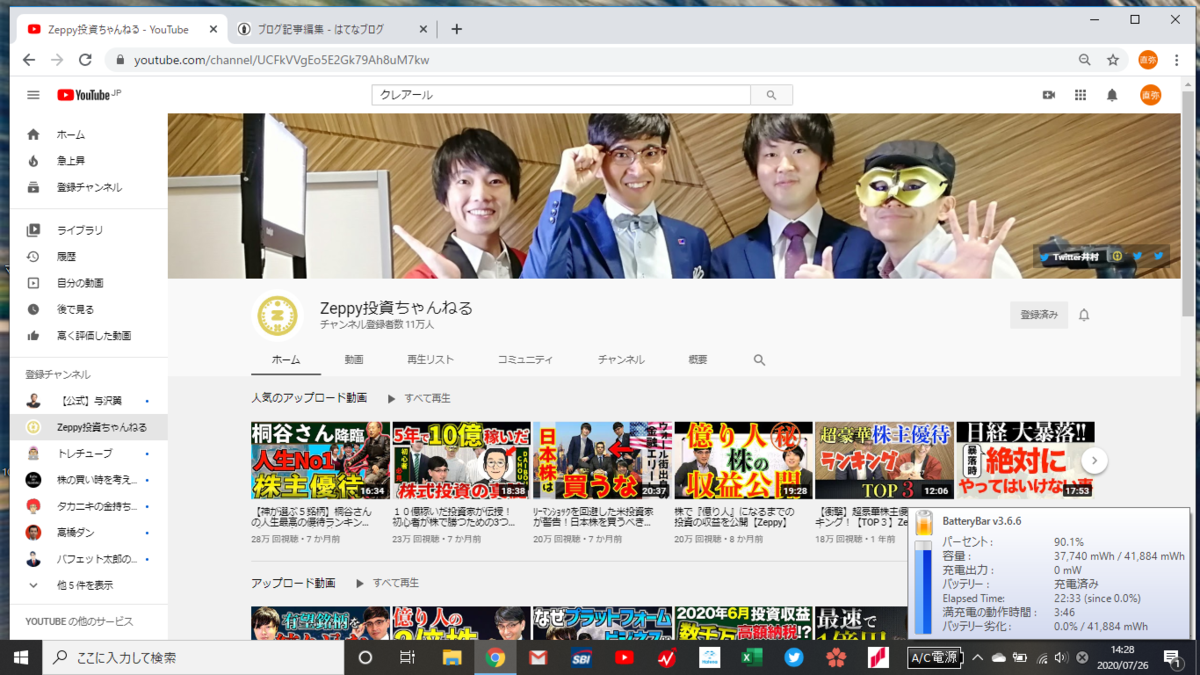Click the Windows Start button
Image resolution: width=1200 pixels, height=675 pixels.
pos(21,657)
